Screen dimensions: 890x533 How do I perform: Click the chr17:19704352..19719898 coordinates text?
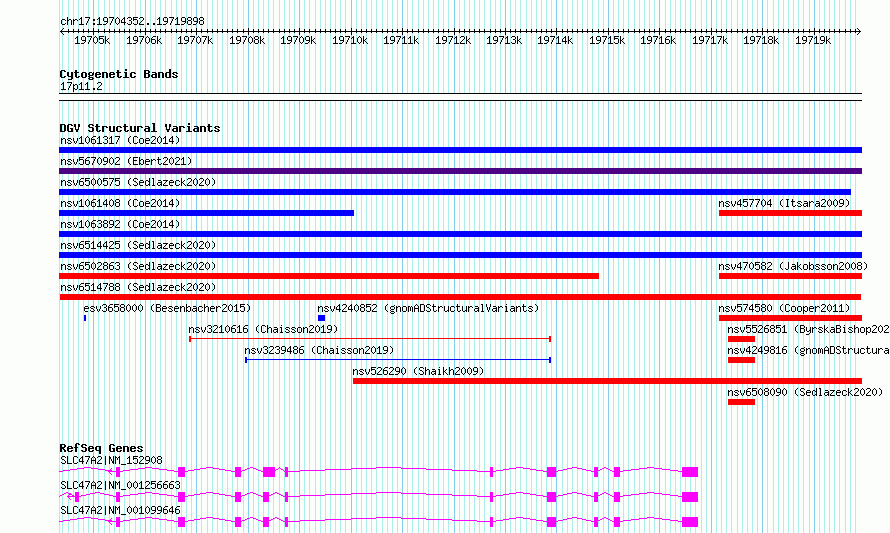pyautogui.click(x=132, y=22)
